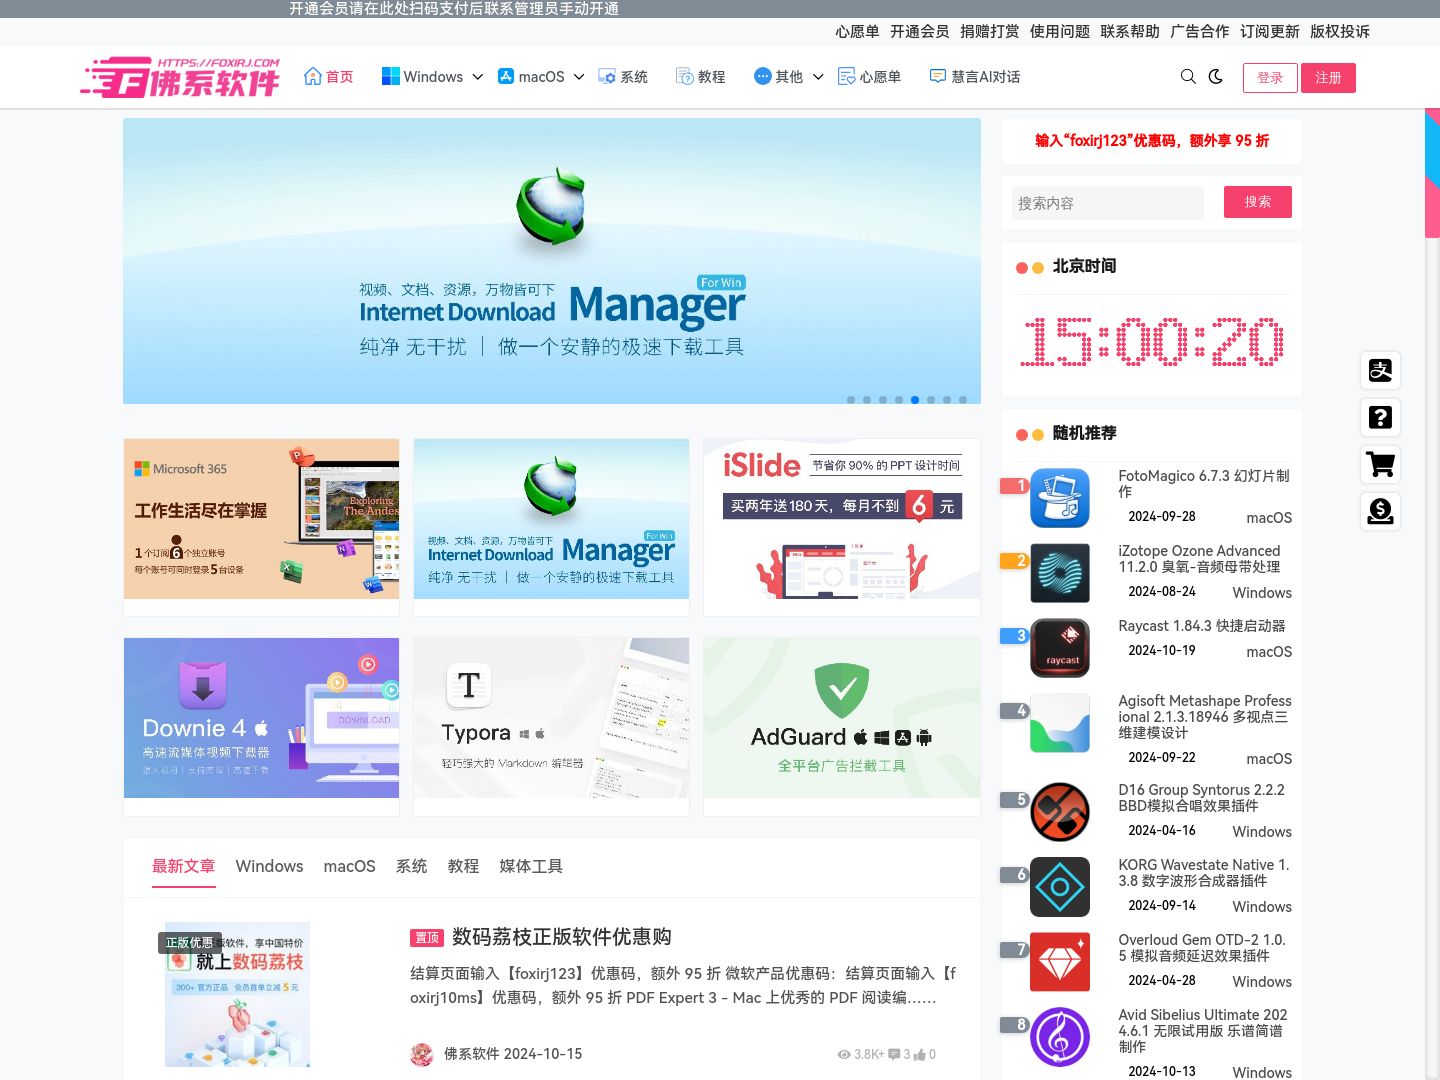Image resolution: width=1440 pixels, height=1080 pixels.
Task: Click the Windows logo icon in navigation
Action: click(x=390, y=76)
